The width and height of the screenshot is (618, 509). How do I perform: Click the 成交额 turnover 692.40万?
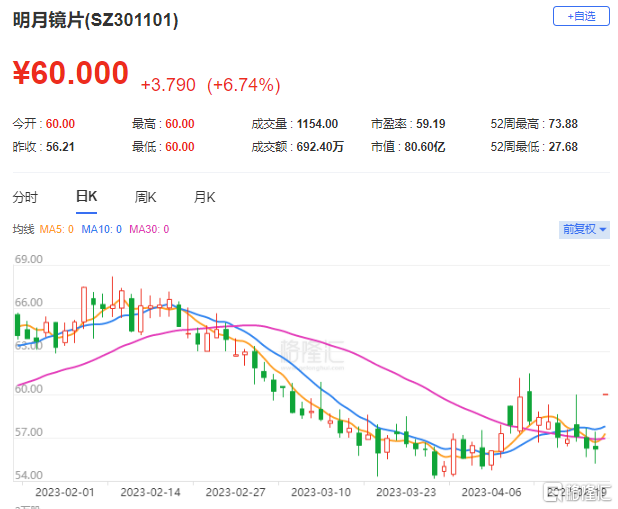click(320, 147)
